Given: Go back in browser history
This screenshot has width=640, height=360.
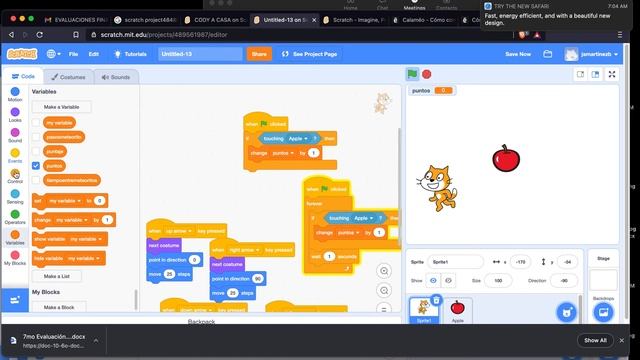Looking at the screenshot, I should point(11,35).
